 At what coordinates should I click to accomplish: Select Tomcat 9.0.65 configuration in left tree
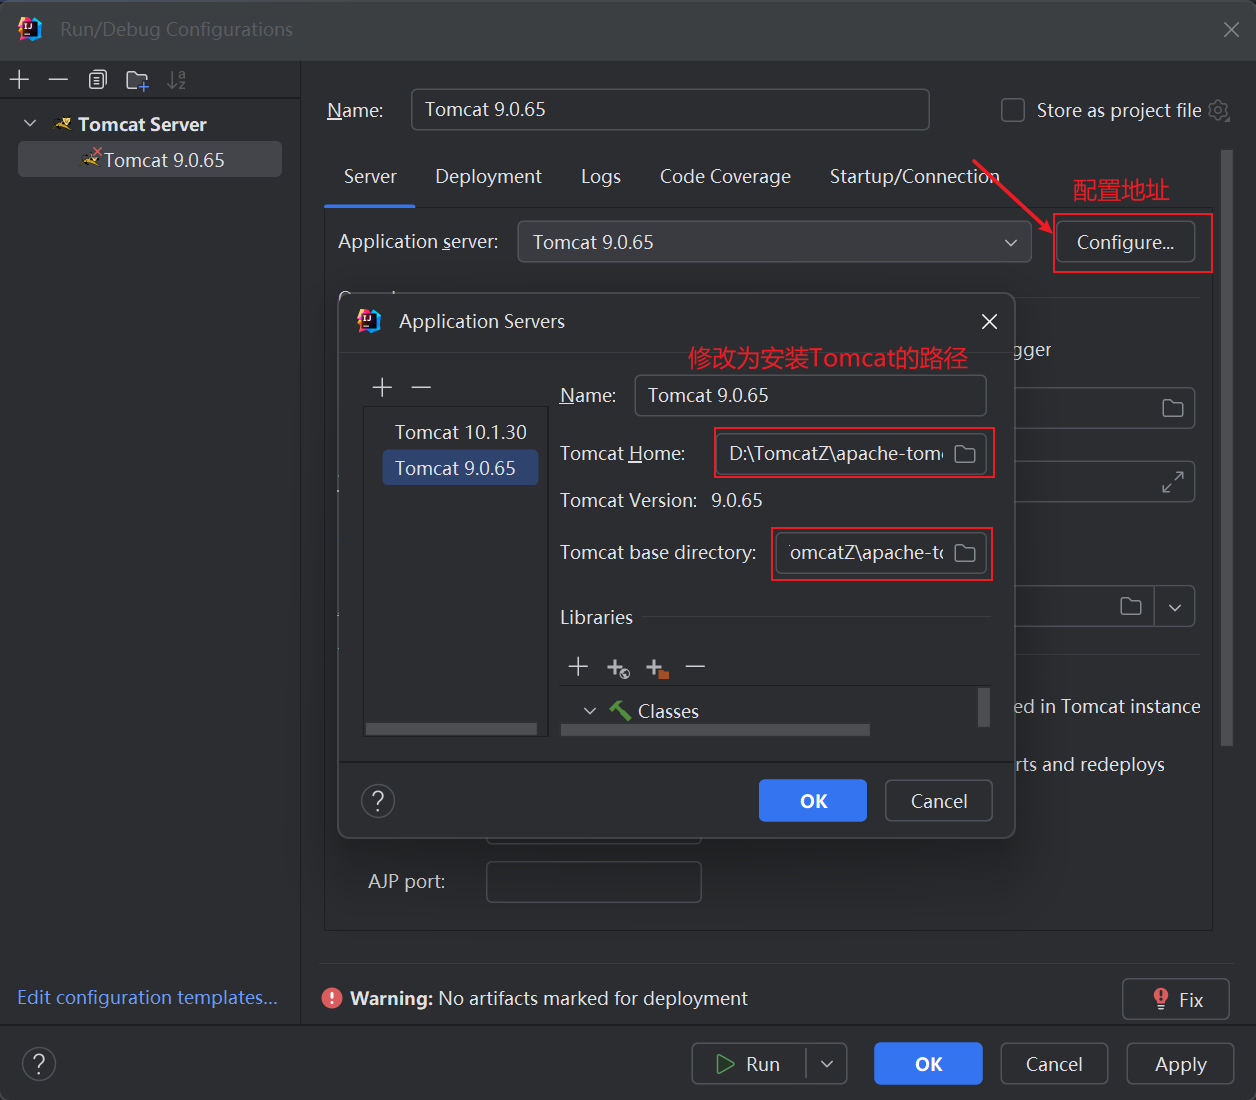150,160
